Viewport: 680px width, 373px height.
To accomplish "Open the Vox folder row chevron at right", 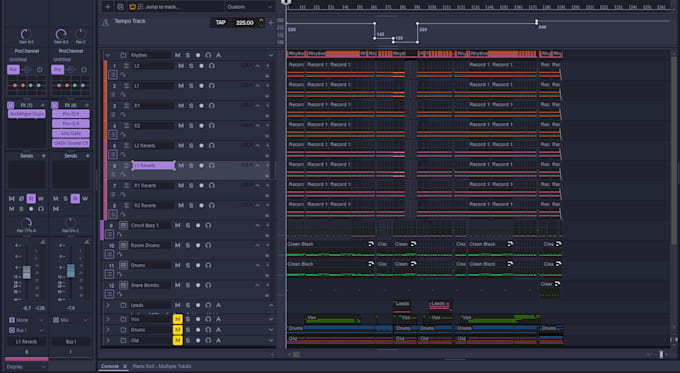I will [271, 319].
